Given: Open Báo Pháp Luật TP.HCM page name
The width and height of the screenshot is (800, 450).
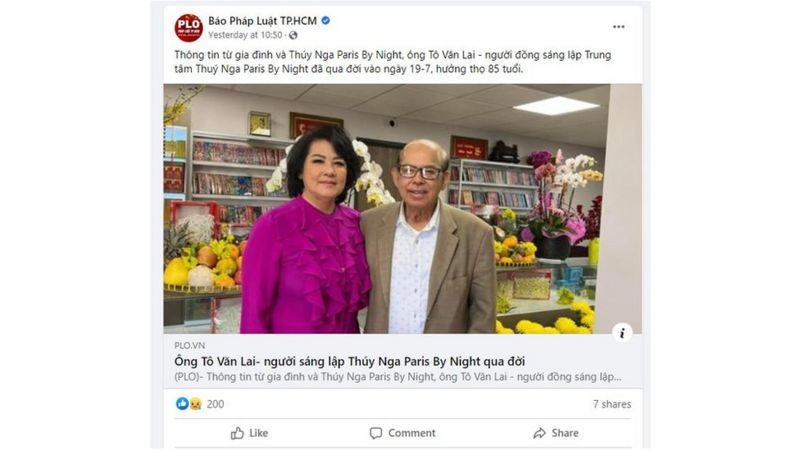Looking at the screenshot, I should pyautogui.click(x=262, y=21).
